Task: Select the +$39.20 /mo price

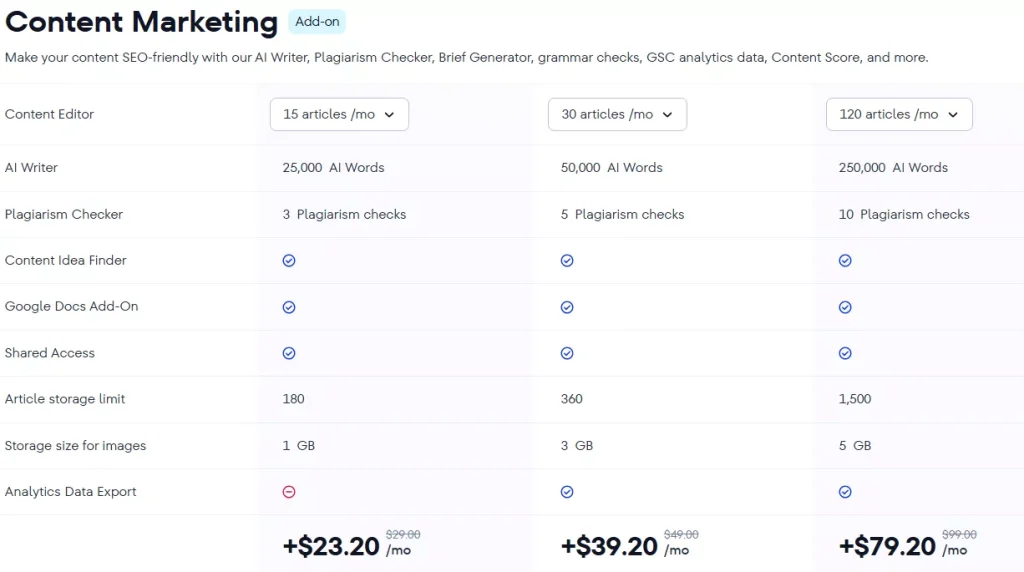Action: click(610, 546)
